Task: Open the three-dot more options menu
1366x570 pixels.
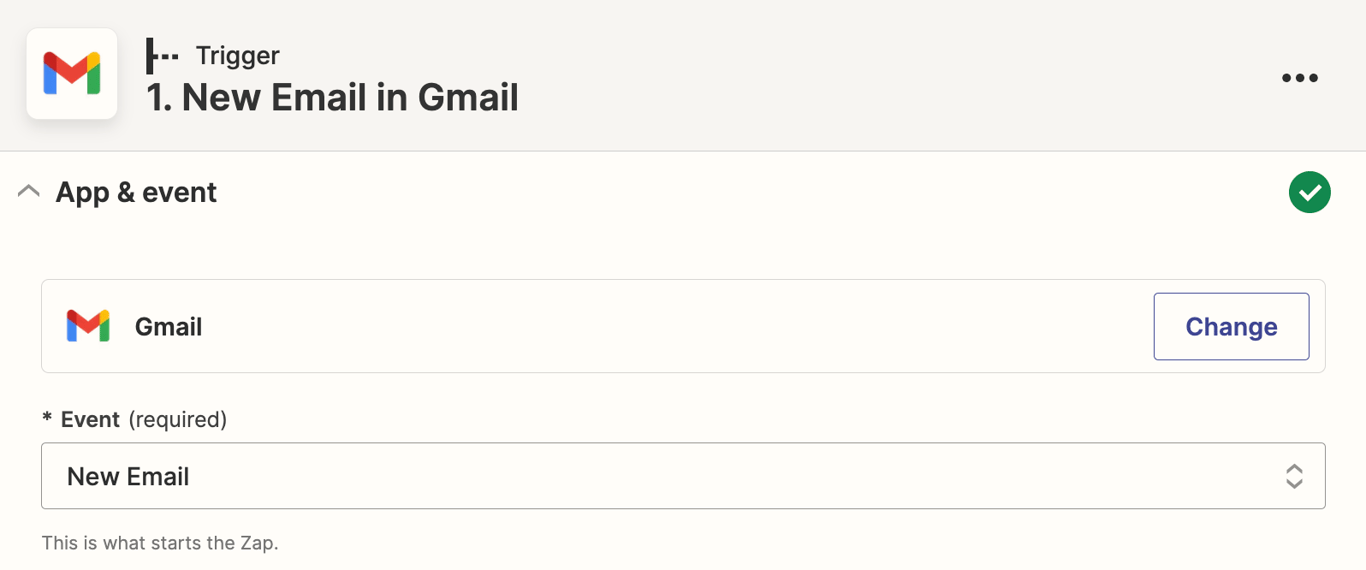Action: pyautogui.click(x=1300, y=78)
